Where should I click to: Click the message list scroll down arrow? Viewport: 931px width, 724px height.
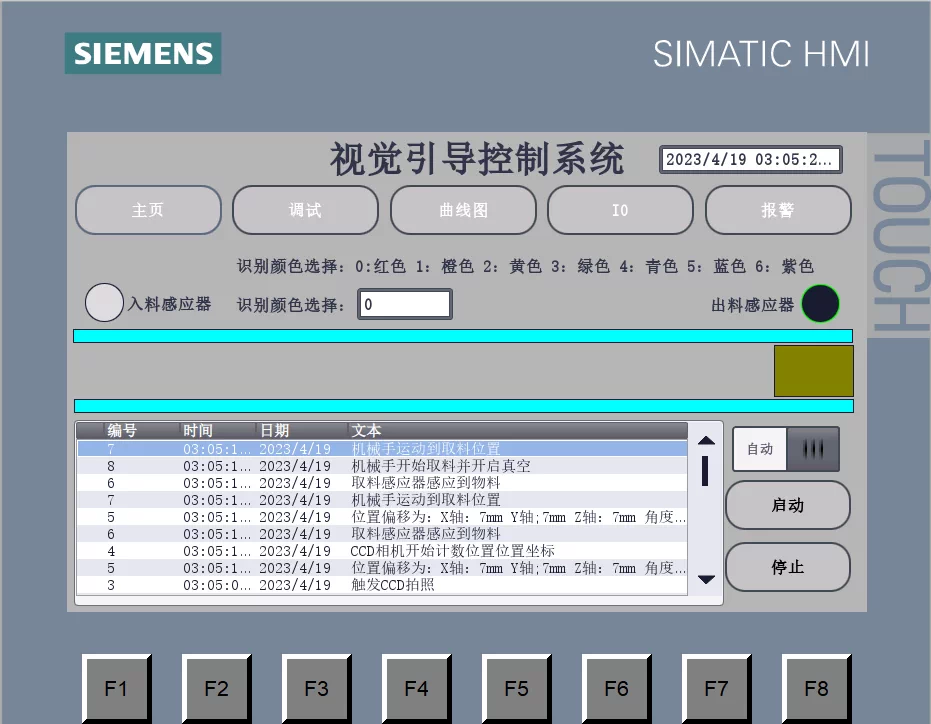[x=705, y=579]
